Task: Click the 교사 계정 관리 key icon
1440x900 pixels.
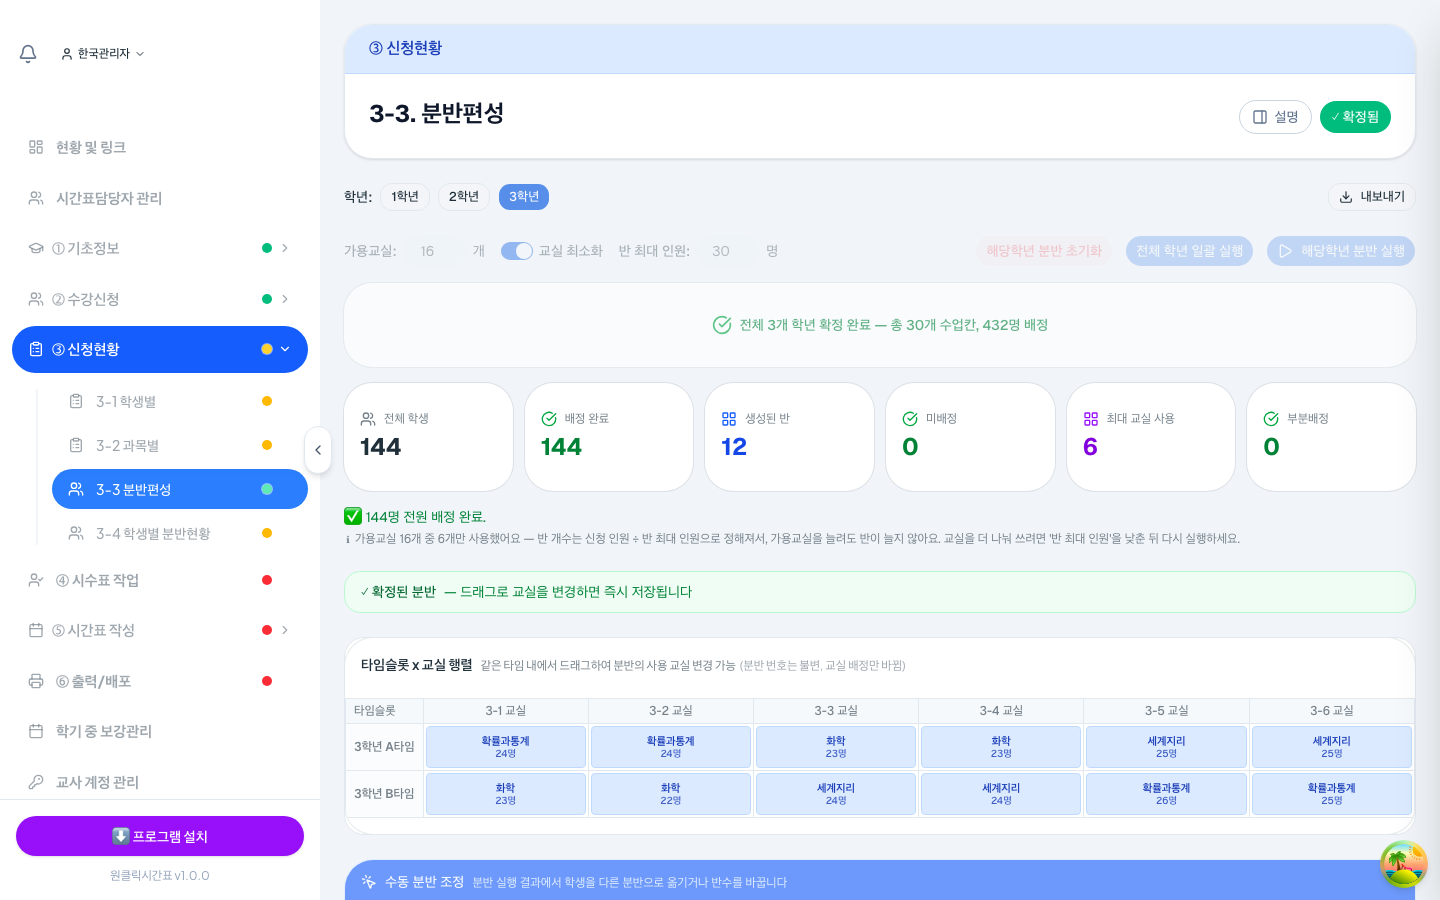Action: [36, 782]
